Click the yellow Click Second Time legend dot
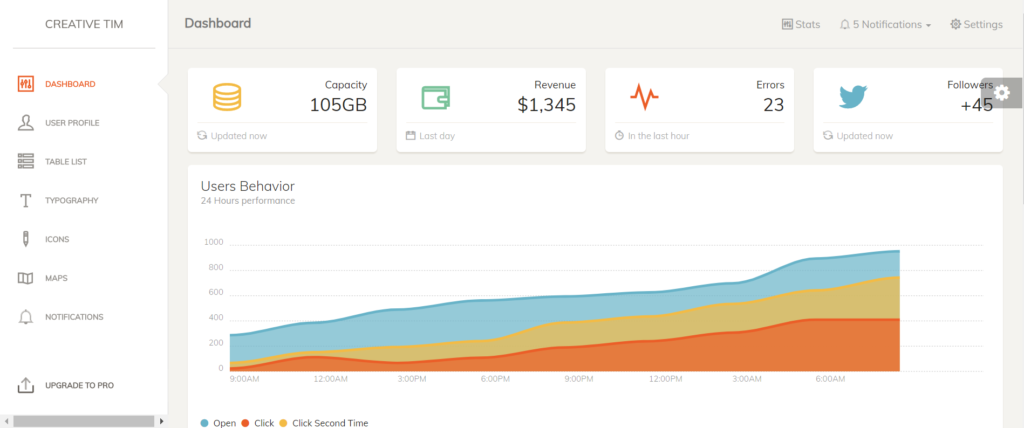The image size is (1024, 428). pyautogui.click(x=283, y=423)
